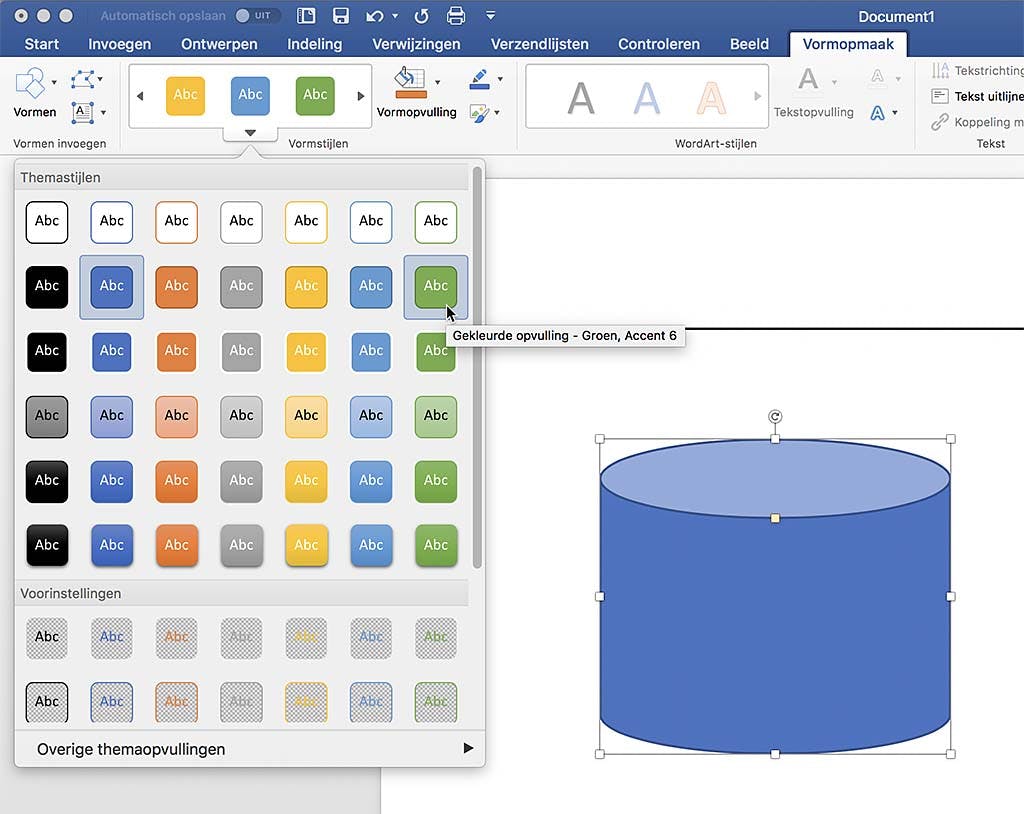The height and width of the screenshot is (814, 1024).
Task: Click the redo arrow icon
Action: 421,16
